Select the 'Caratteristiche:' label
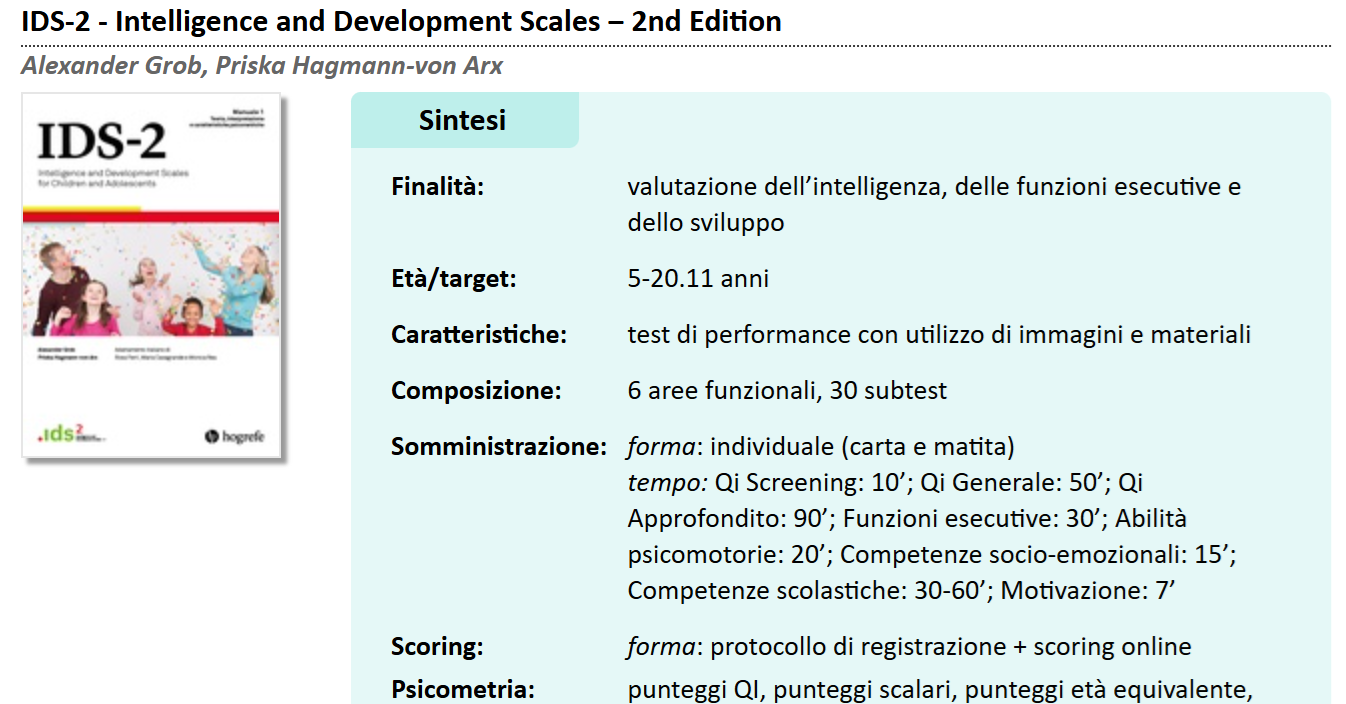This screenshot has width=1346, height=704. (479, 335)
